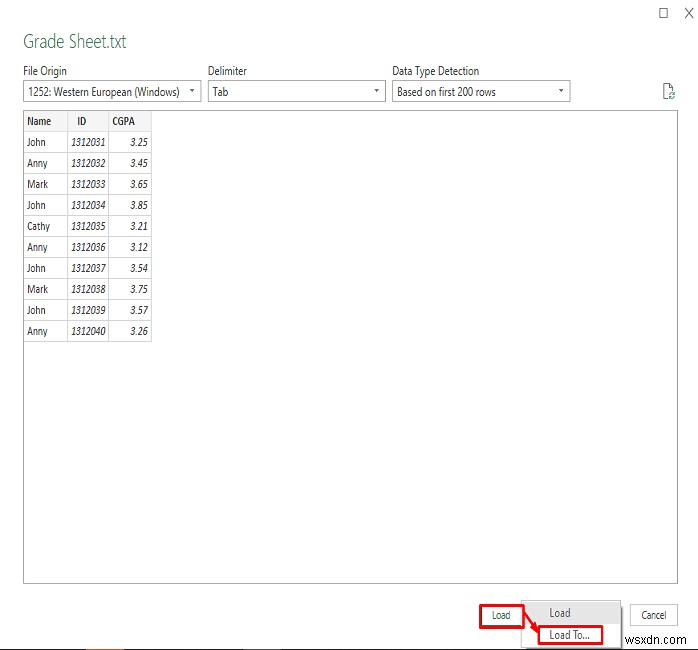Open the Data Type Detection dropdown

pyautogui.click(x=481, y=91)
